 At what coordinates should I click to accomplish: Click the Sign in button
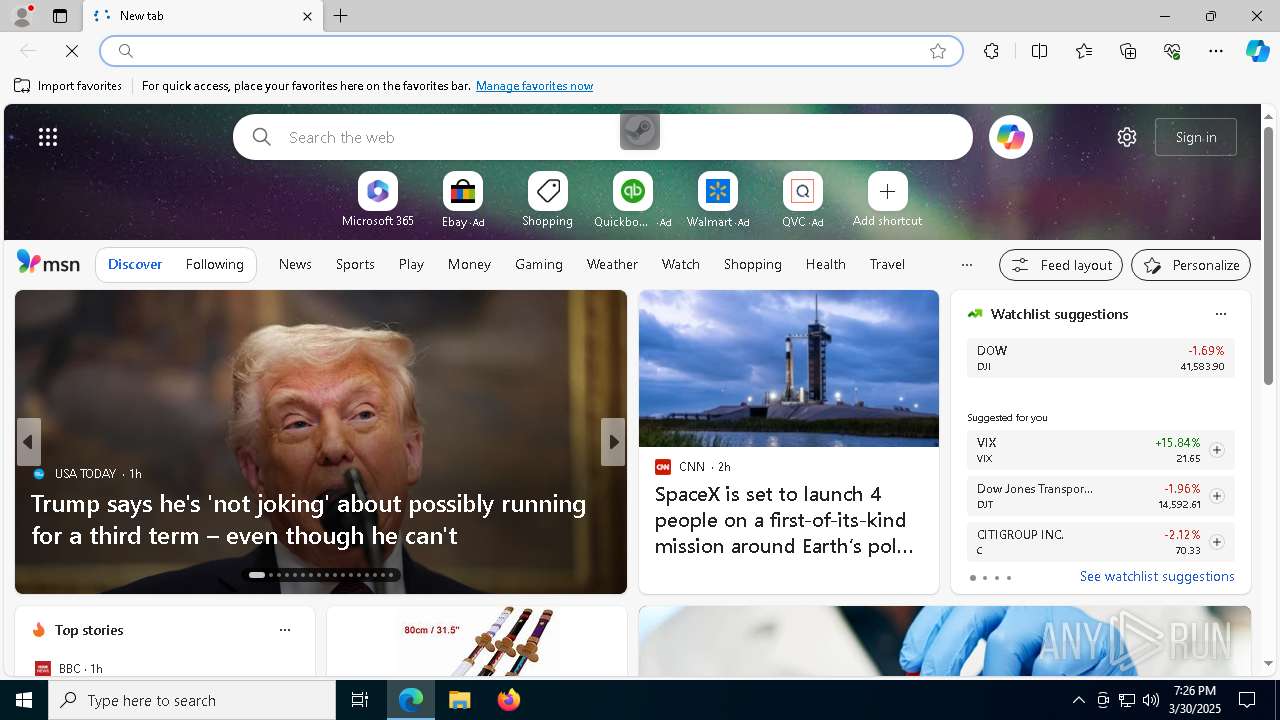pos(1196,137)
